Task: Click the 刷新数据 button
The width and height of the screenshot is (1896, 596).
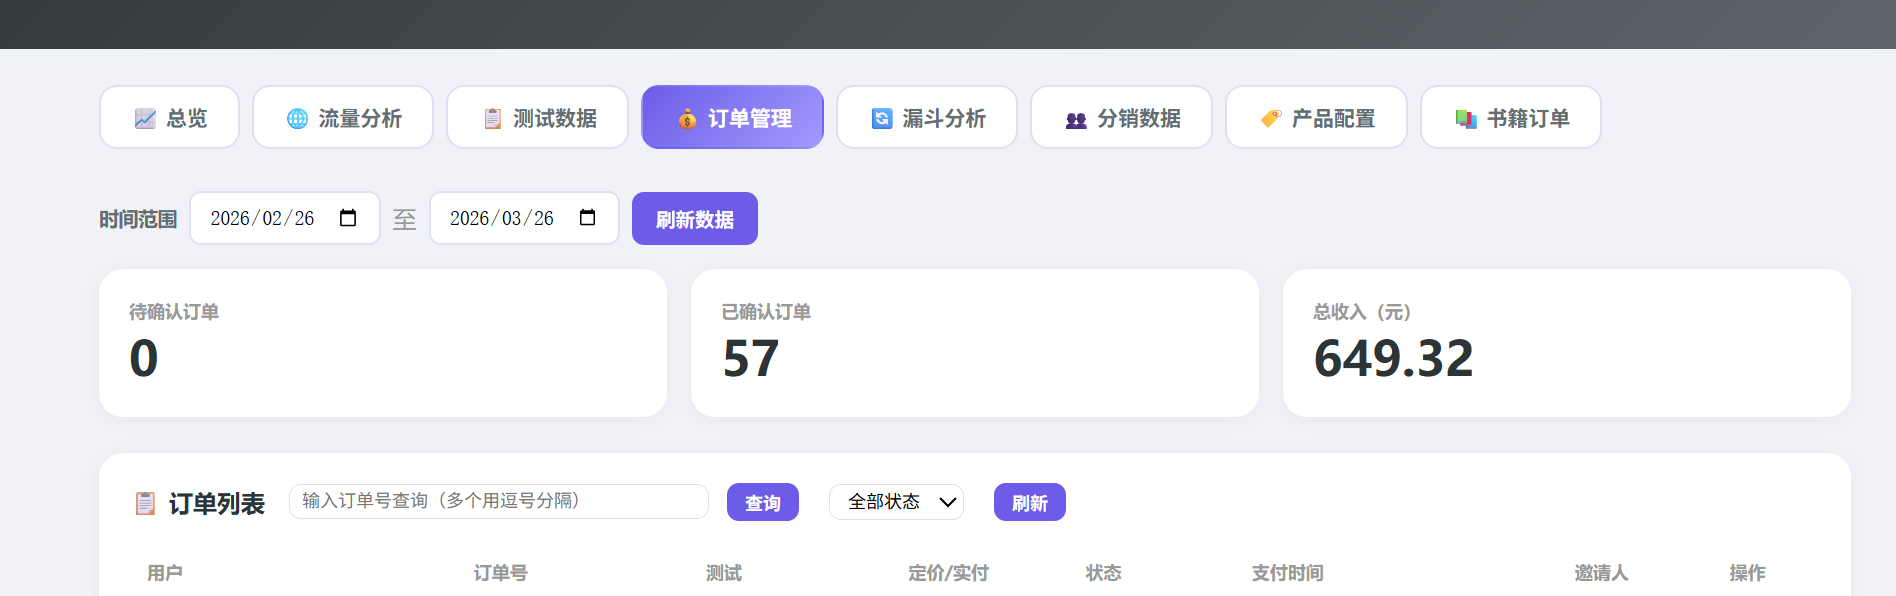Action: point(695,219)
